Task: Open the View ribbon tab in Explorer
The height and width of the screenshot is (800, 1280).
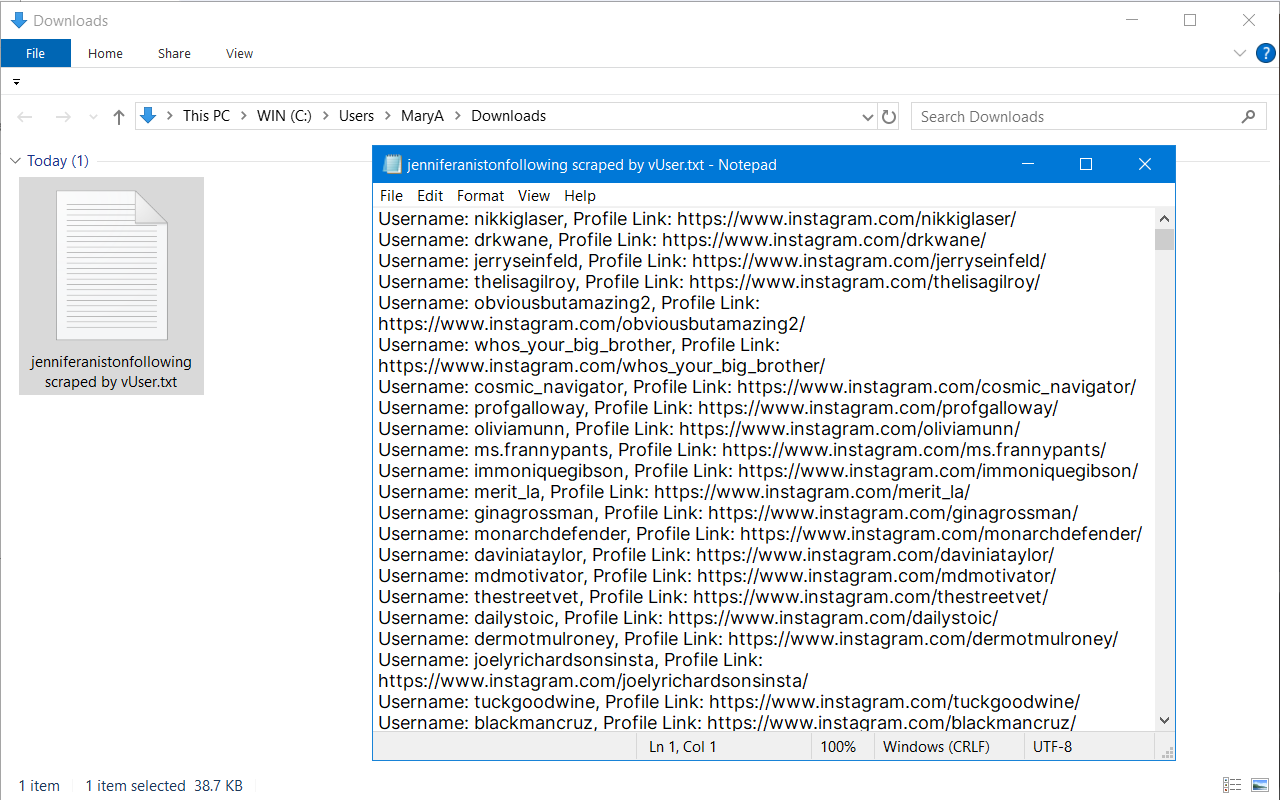Action: coord(239,53)
